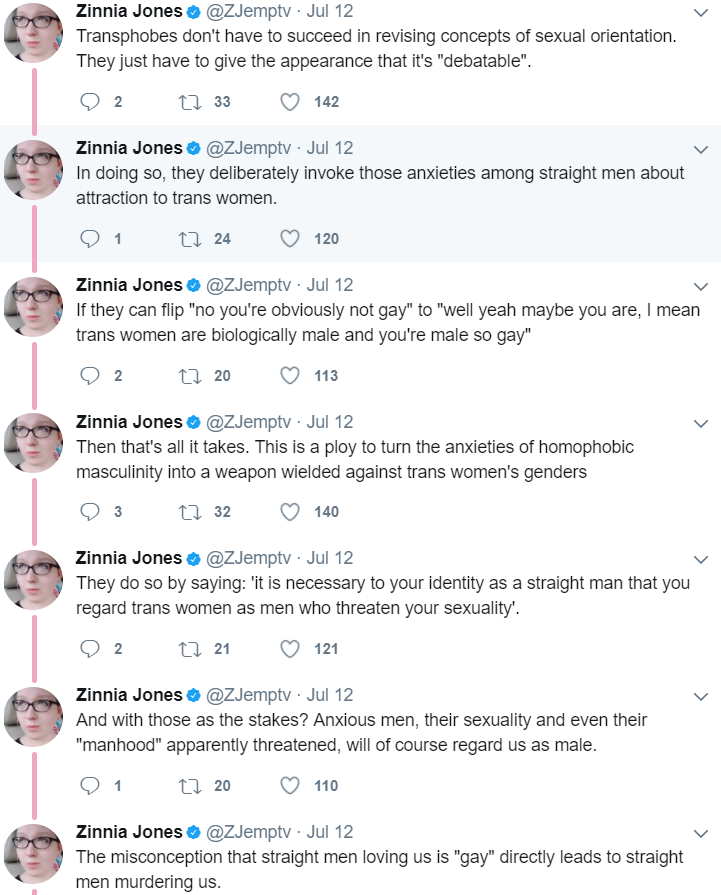The image size is (721, 895).
Task: Open the avatar next to the 'And with those' tweet
Action: pyautogui.click(x=34, y=717)
